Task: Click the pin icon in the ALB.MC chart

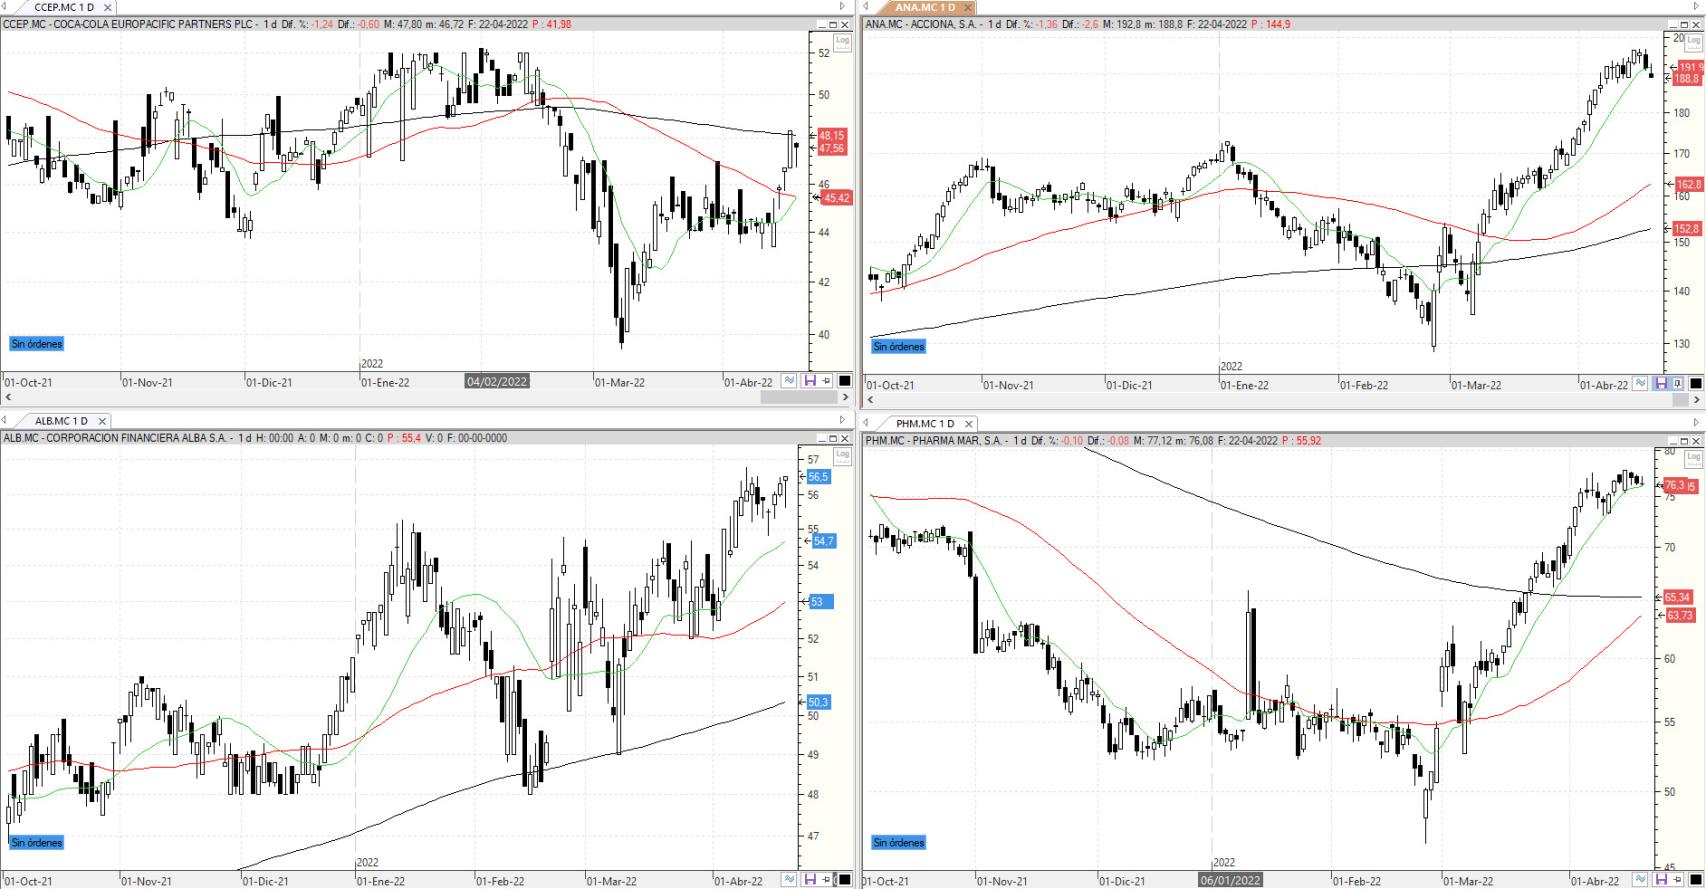Action: pyautogui.click(x=826, y=880)
